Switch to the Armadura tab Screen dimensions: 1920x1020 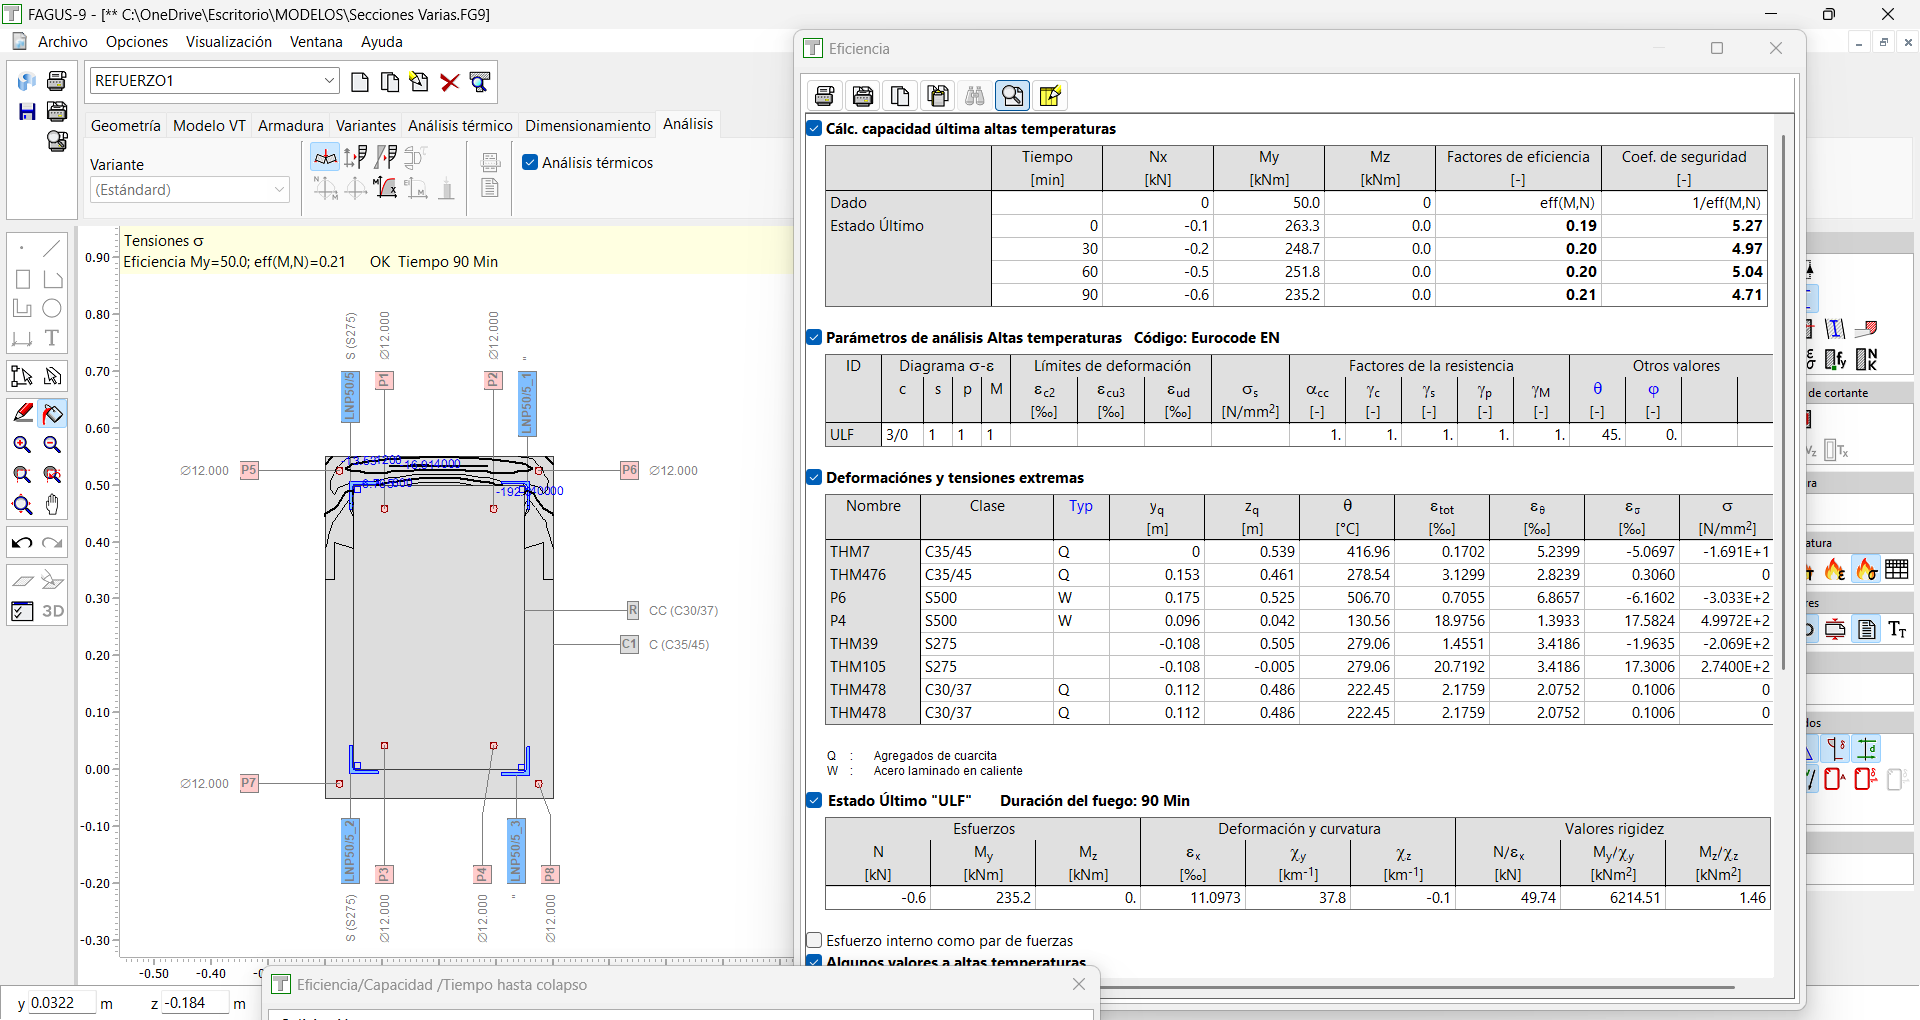tap(290, 125)
